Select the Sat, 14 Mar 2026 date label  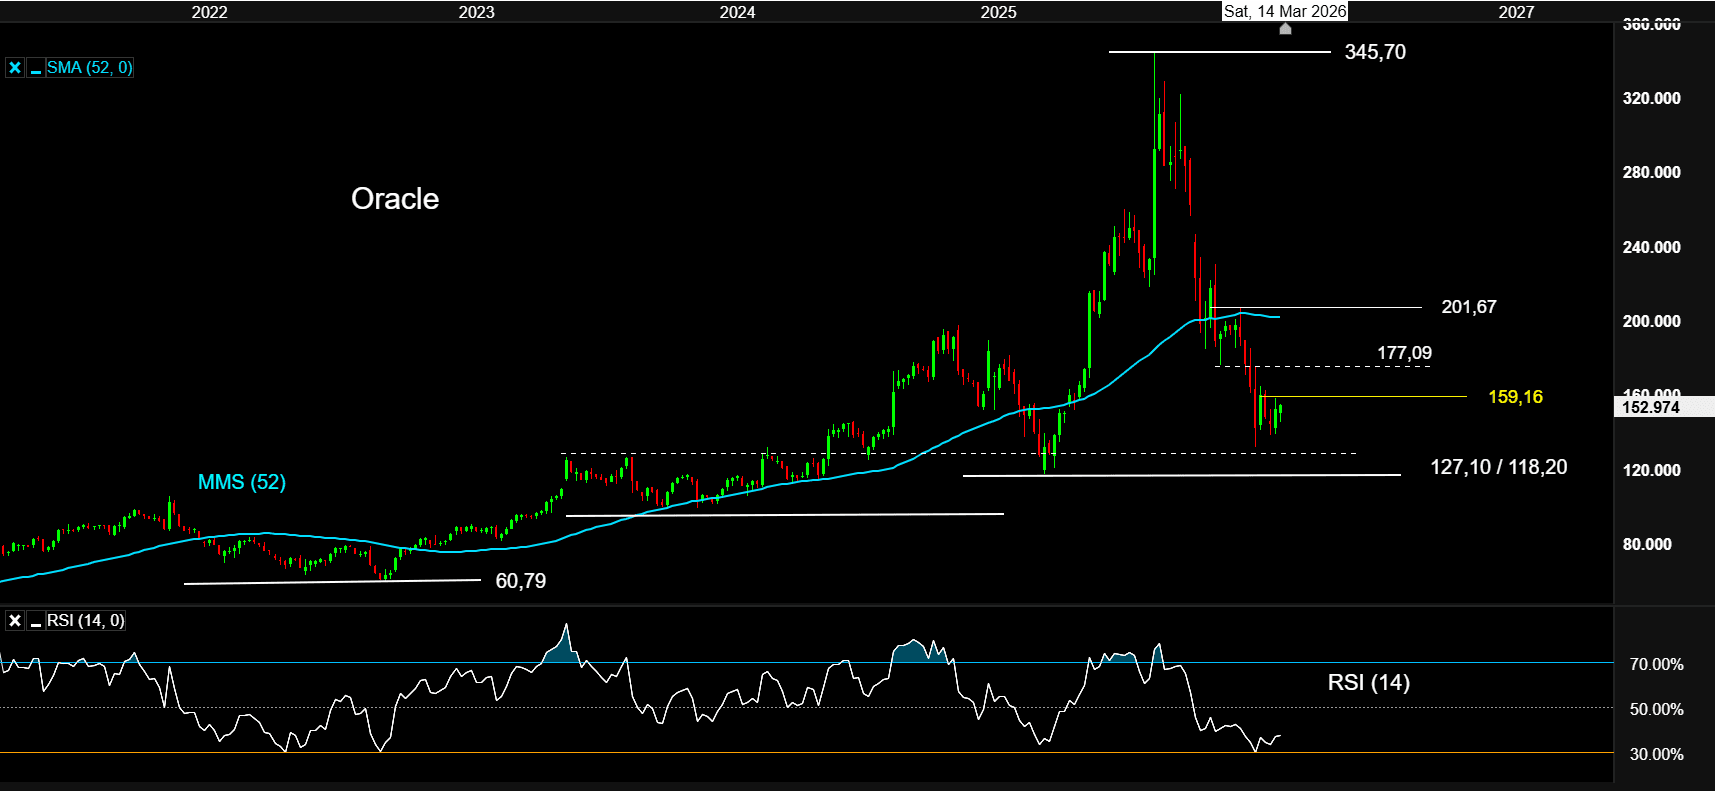(1285, 11)
